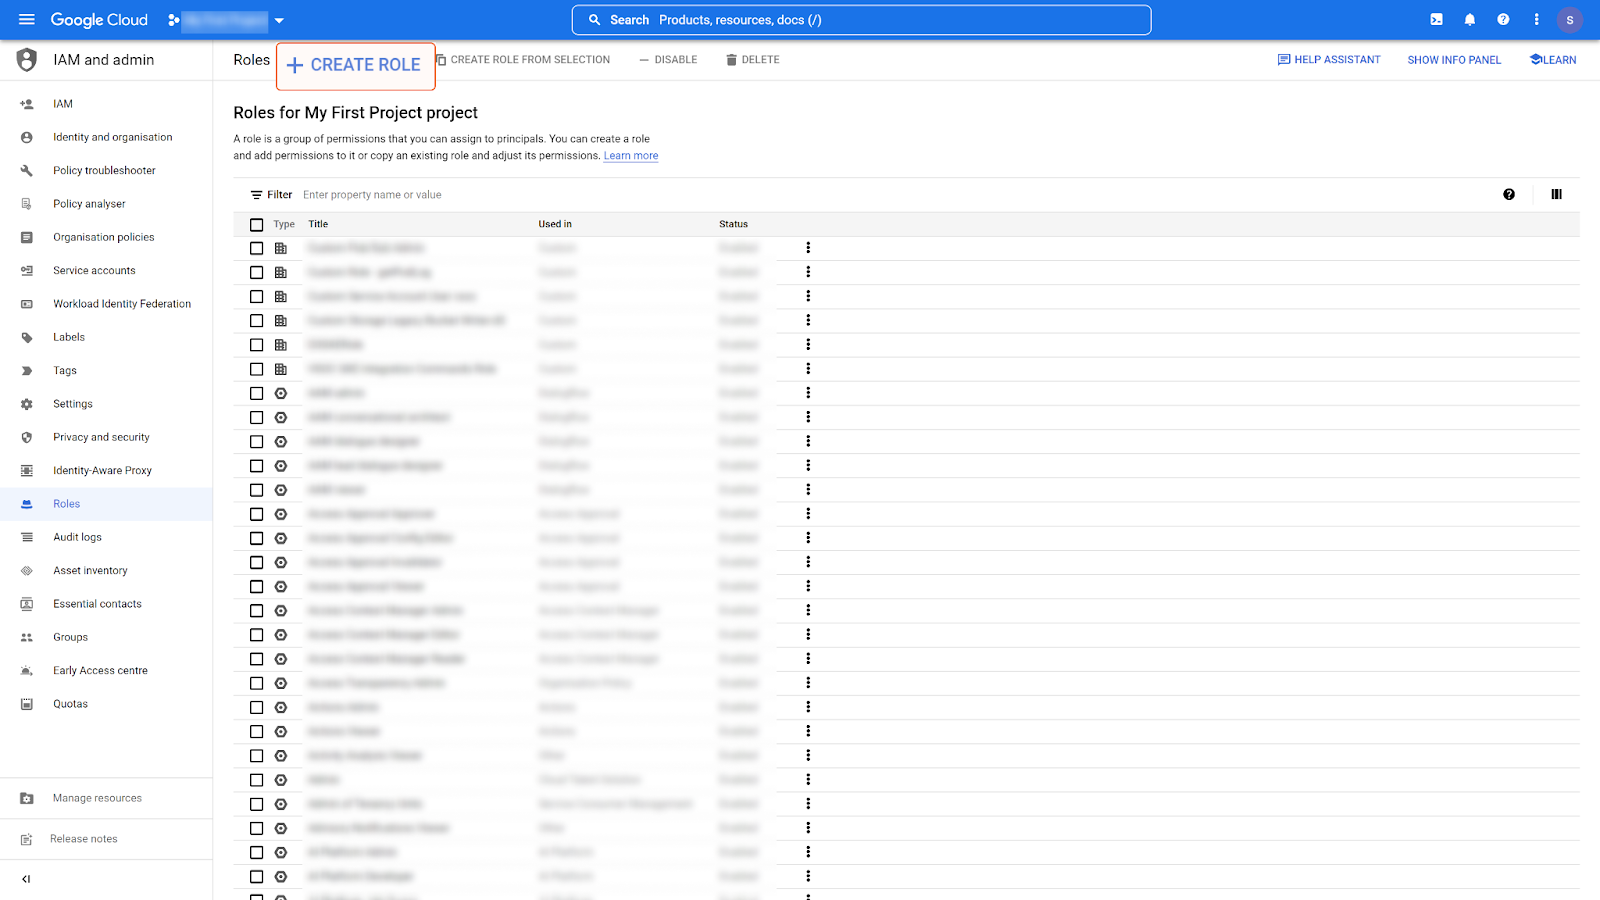Select Roles in the sidebar

click(106, 504)
